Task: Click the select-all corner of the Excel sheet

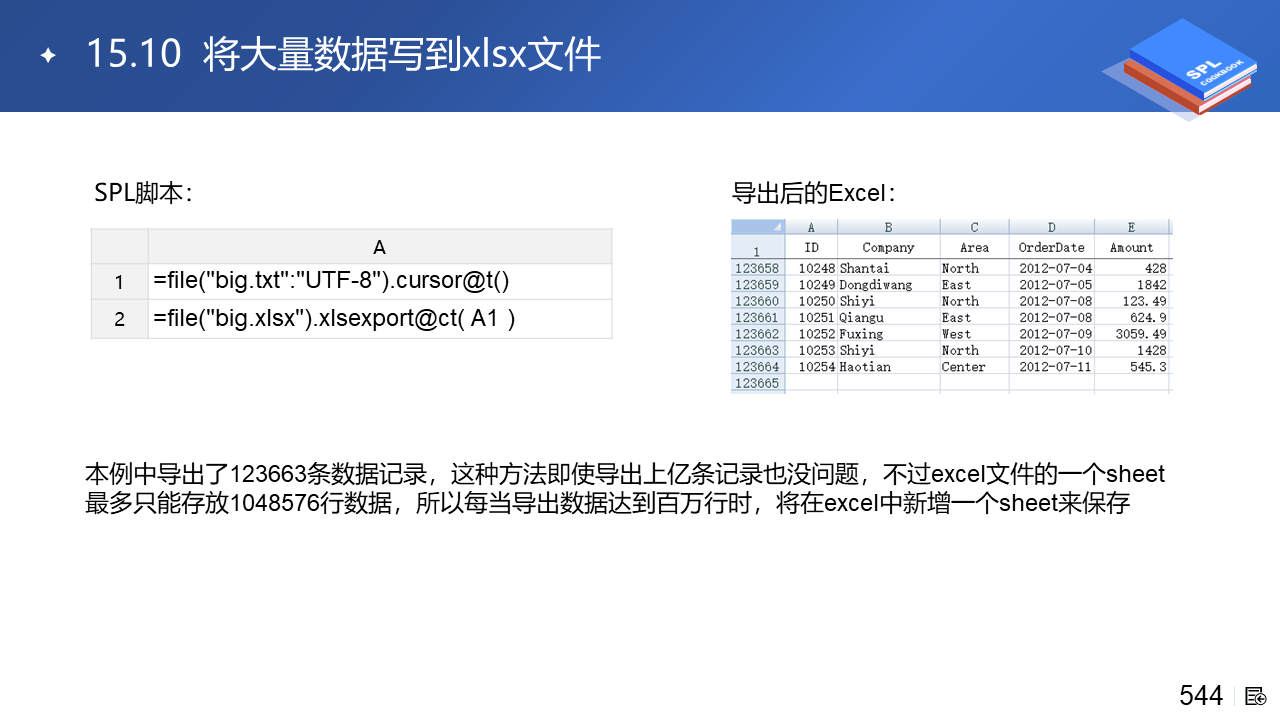Action: 758,227
